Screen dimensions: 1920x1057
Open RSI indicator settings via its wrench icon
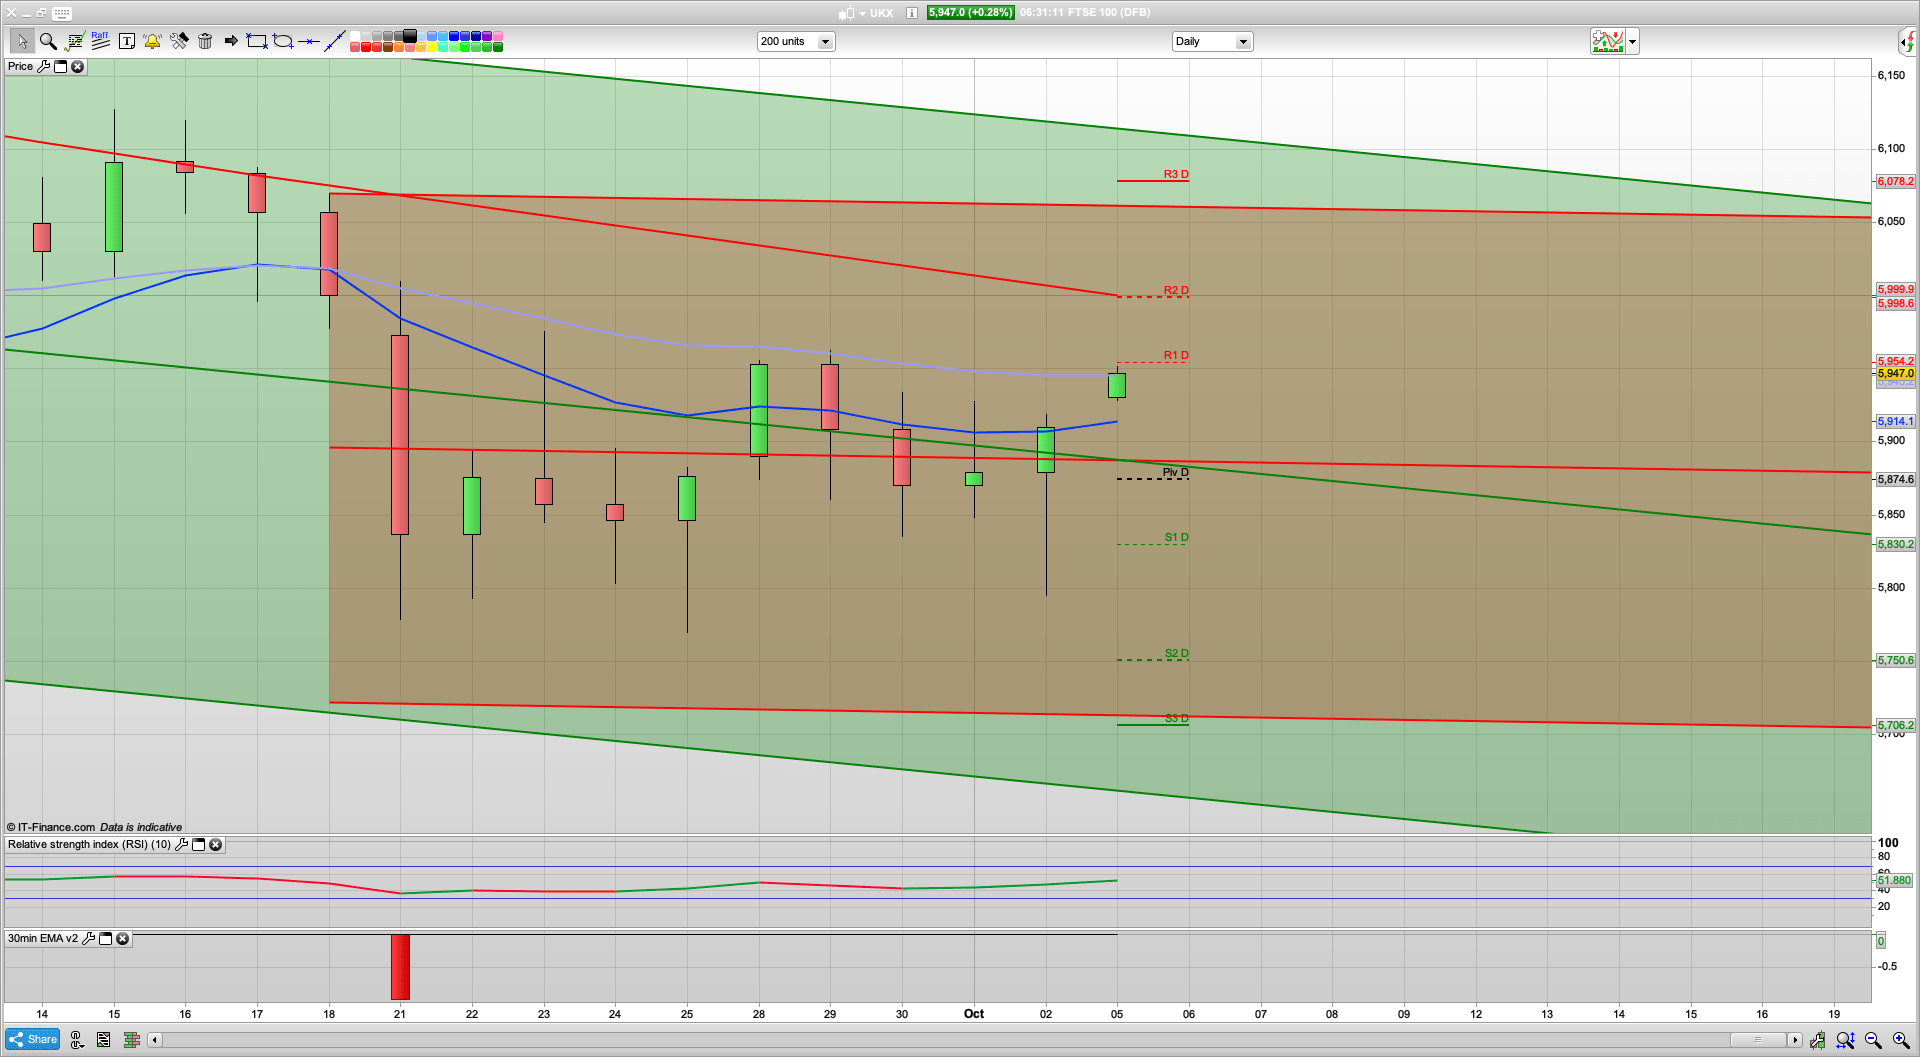tap(182, 845)
